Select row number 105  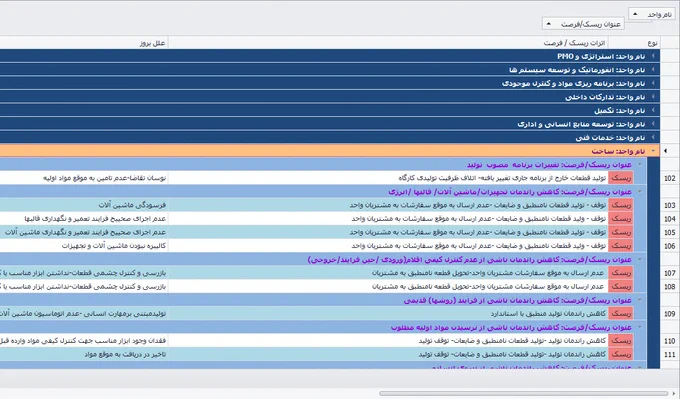tap(670, 232)
